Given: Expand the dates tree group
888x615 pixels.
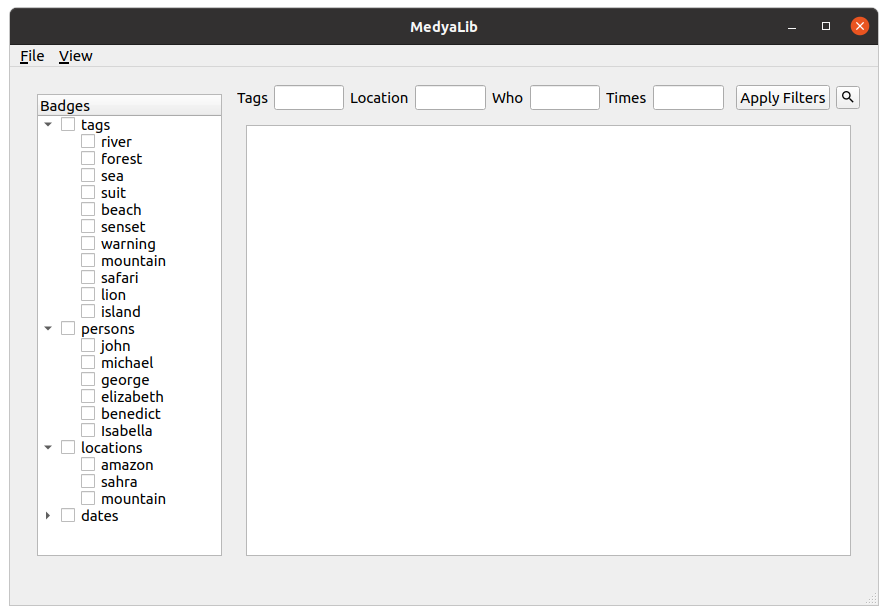Looking at the screenshot, I should coord(48,515).
